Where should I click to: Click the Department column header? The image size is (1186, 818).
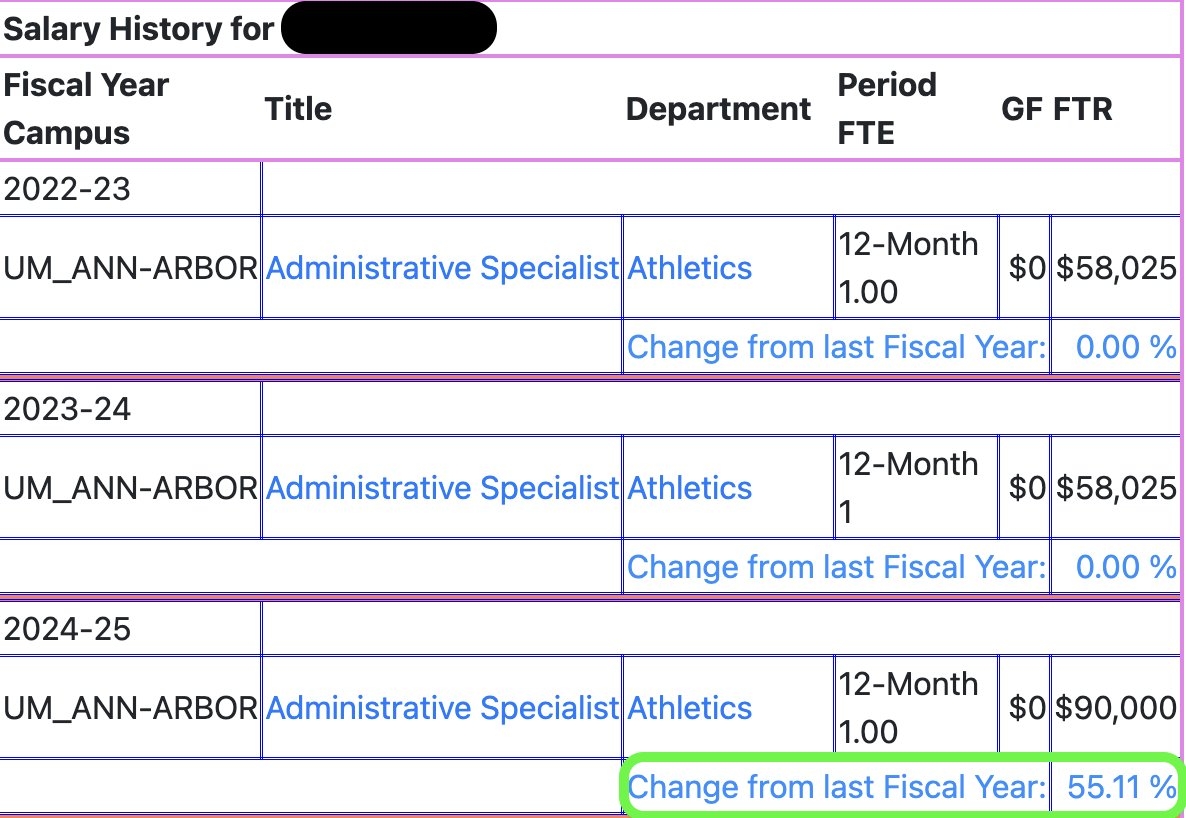(718, 108)
